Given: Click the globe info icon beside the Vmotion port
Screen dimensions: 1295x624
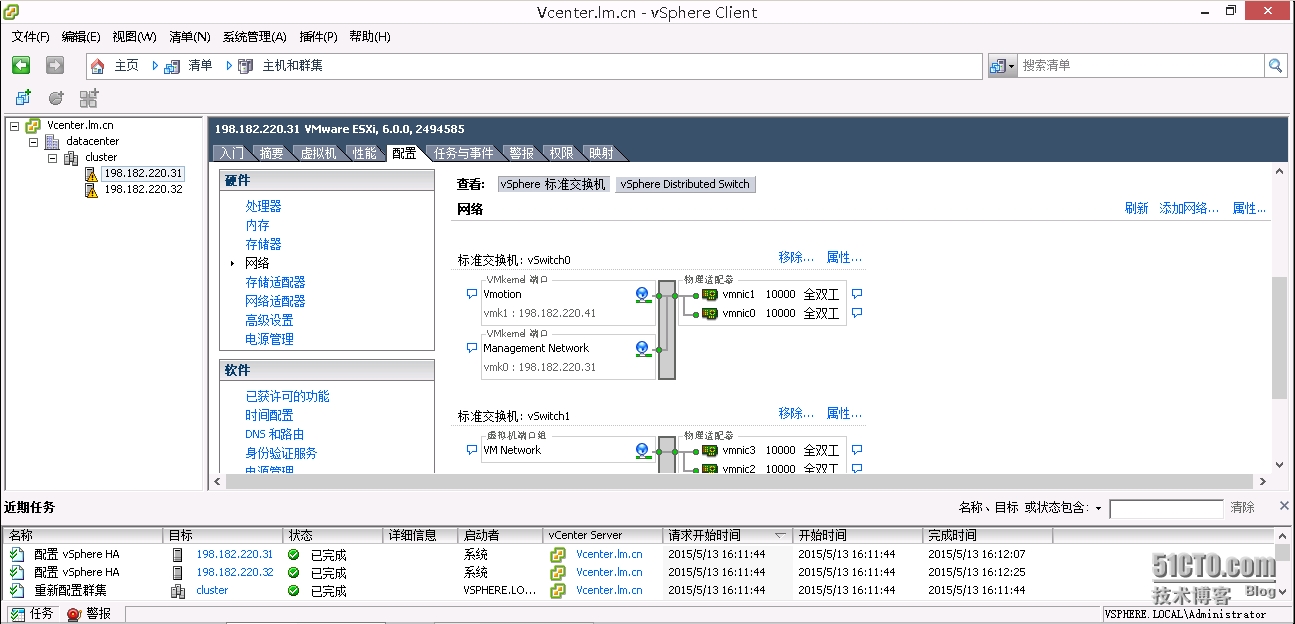Looking at the screenshot, I should [x=641, y=293].
